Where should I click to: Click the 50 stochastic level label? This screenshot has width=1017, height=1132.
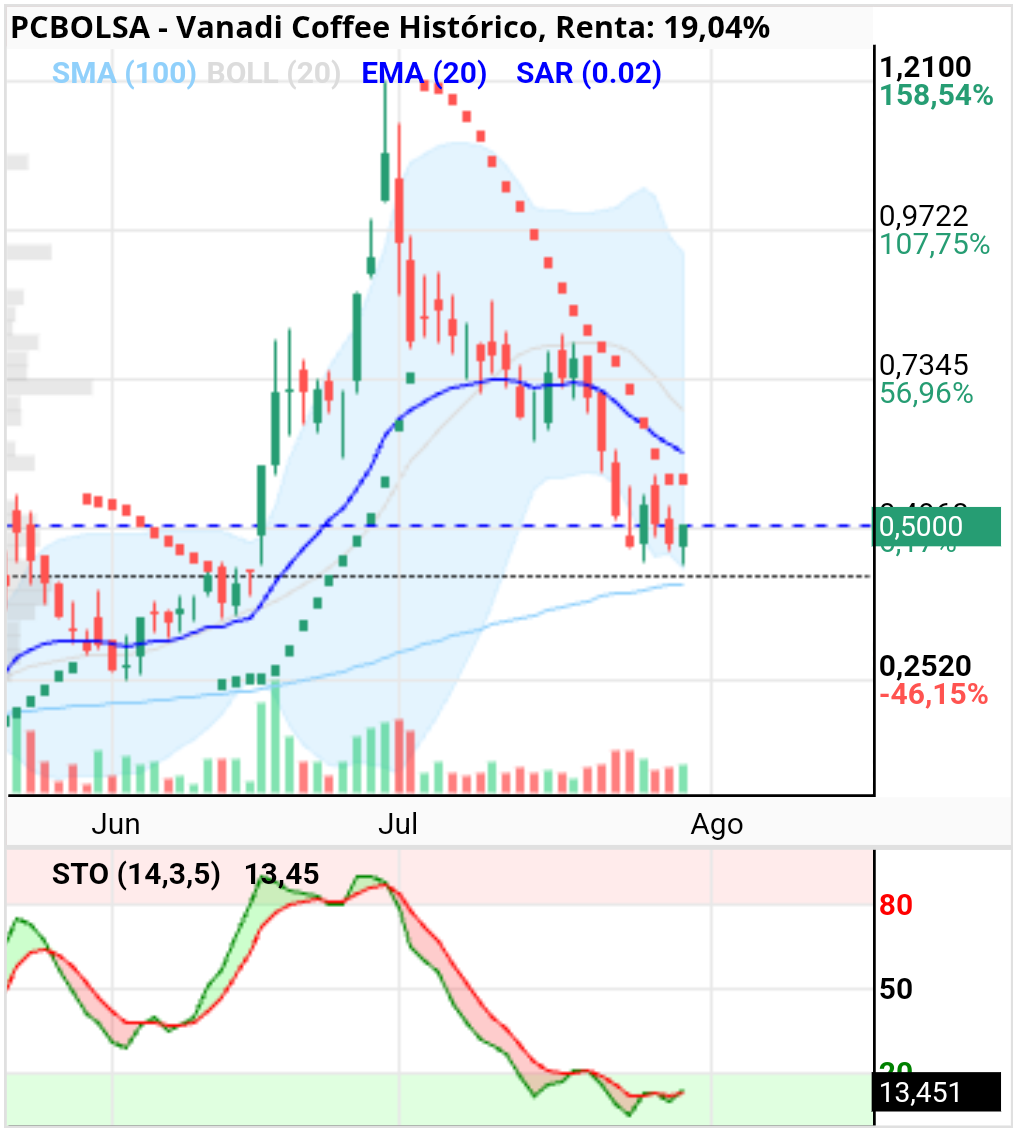tap(896, 988)
